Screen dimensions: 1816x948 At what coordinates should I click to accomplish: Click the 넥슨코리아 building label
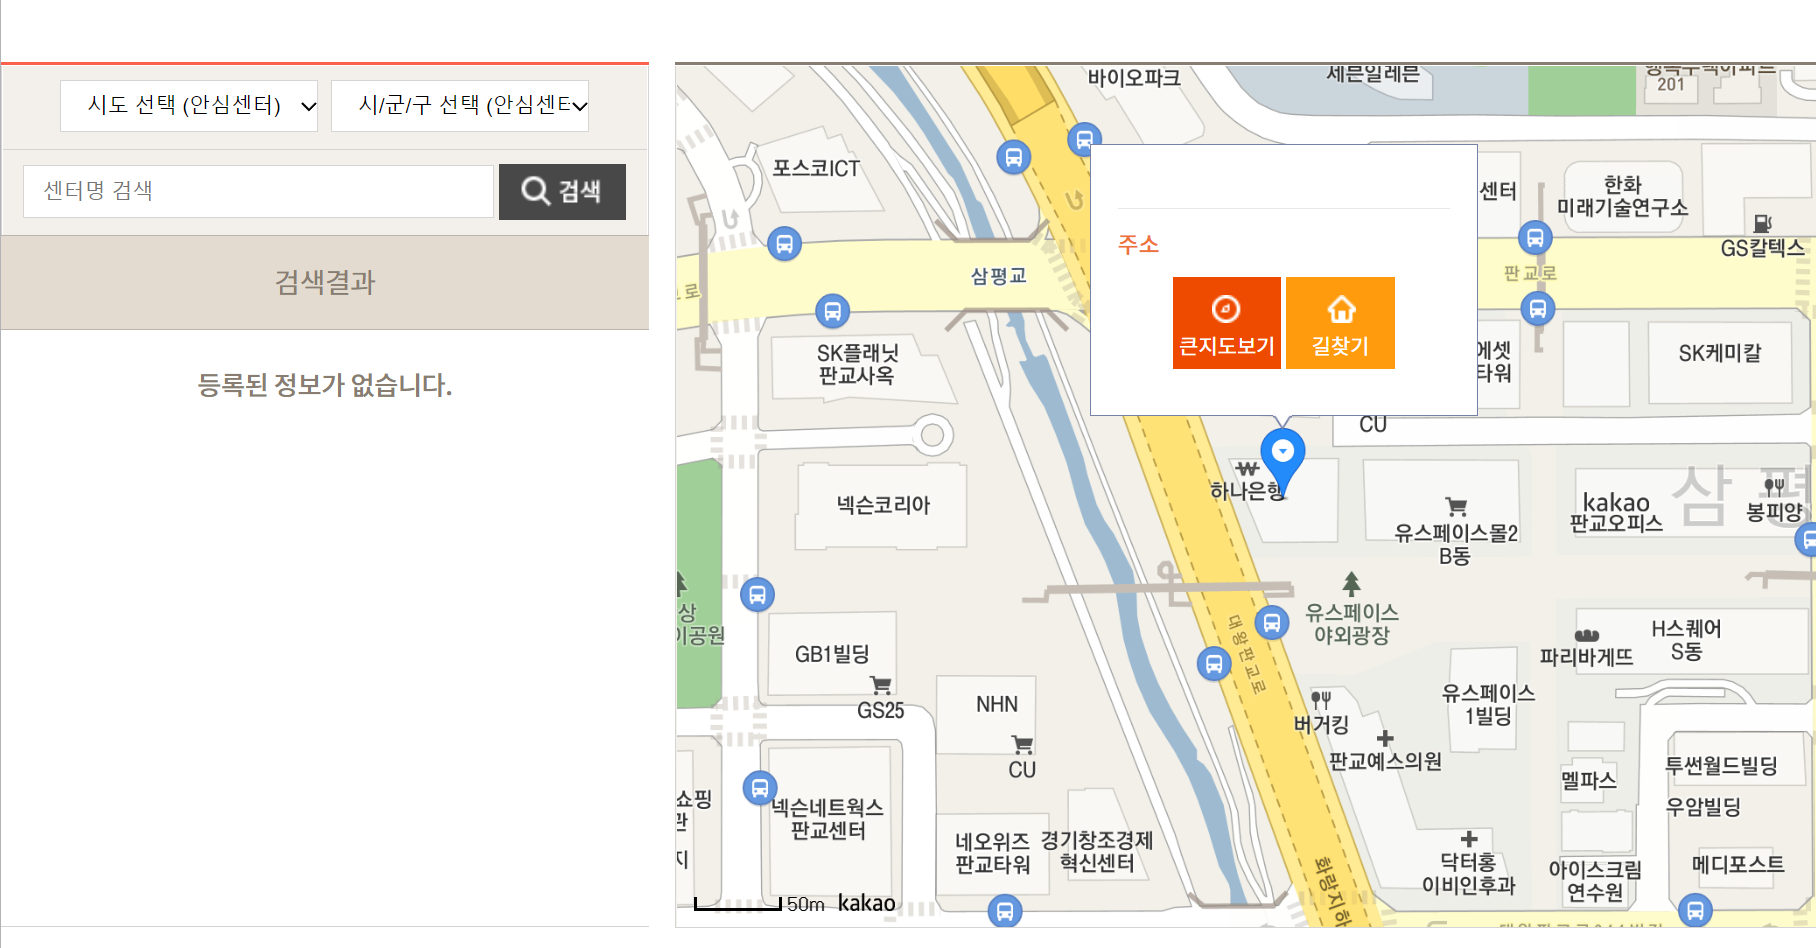click(x=883, y=505)
